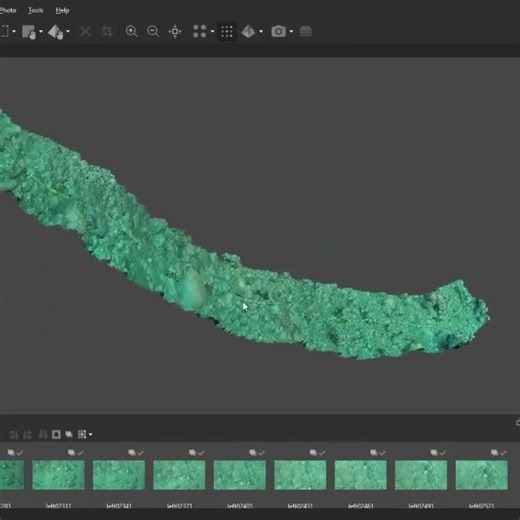Reset the view with the crosshair arrows icon
Viewport: 520px width, 520px height.
tap(175, 32)
